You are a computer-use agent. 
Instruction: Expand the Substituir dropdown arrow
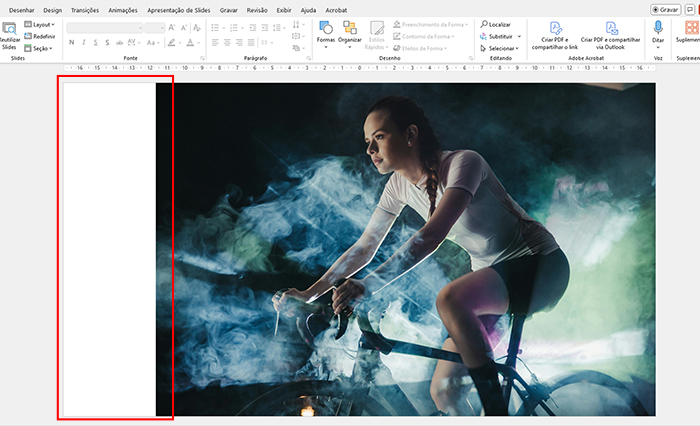coord(519,36)
